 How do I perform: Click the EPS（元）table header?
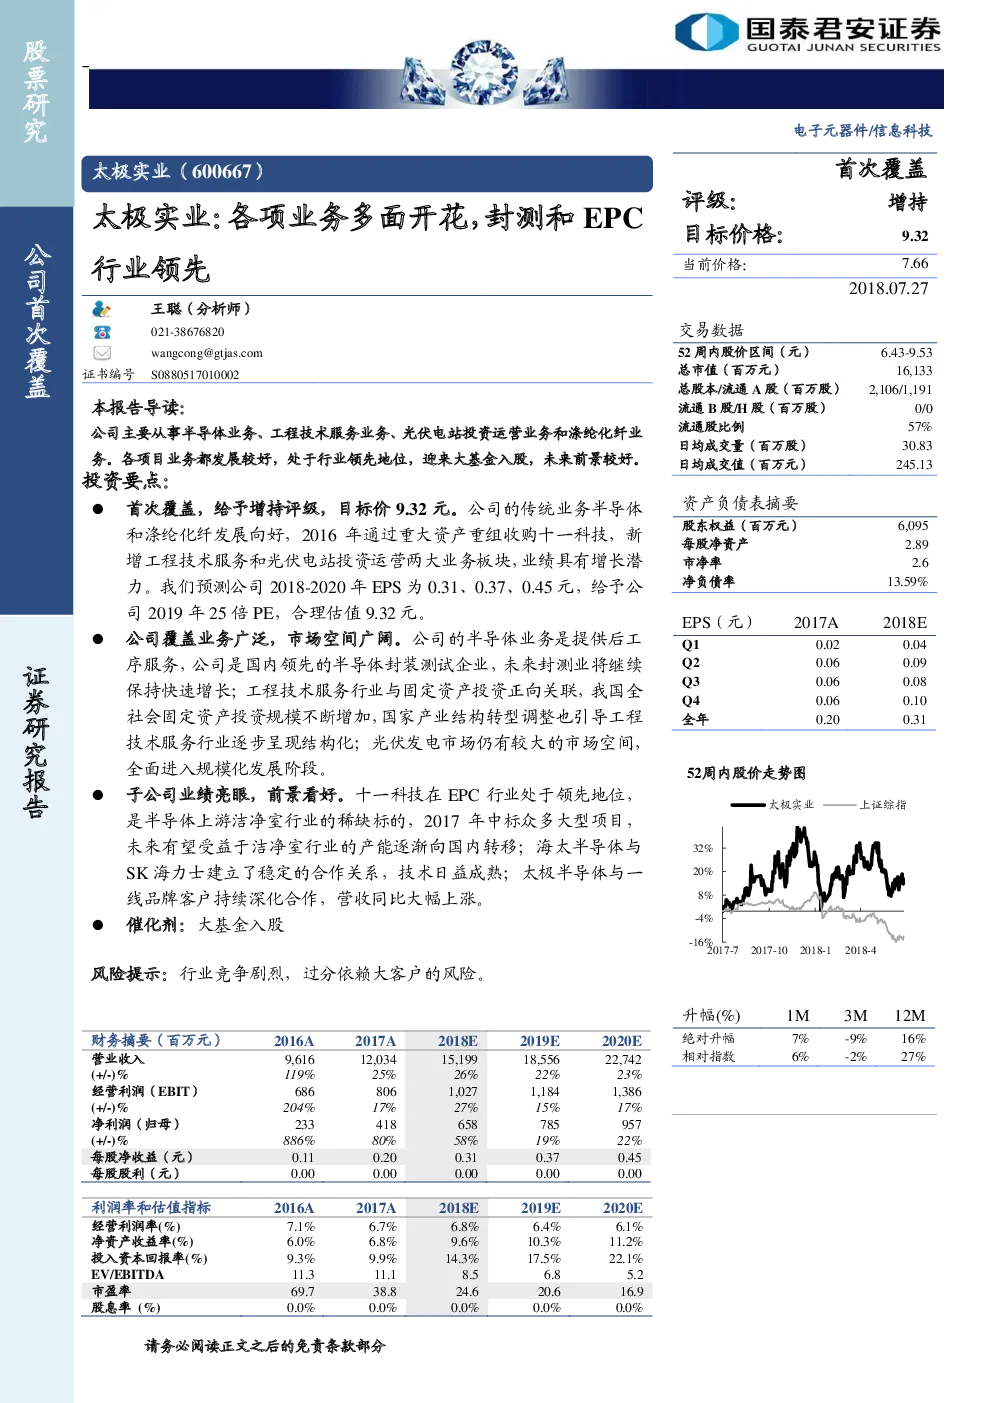point(718,622)
